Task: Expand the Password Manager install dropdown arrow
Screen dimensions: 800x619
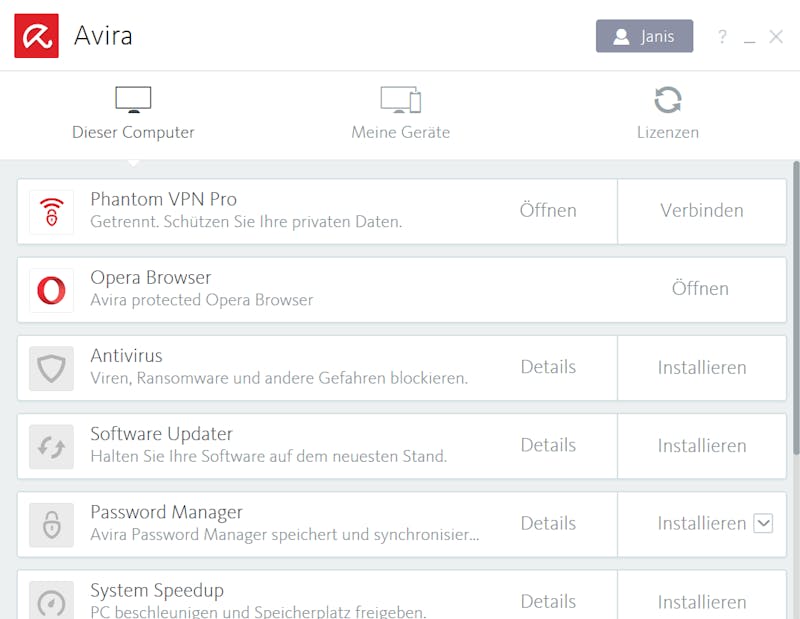Action: pos(763,523)
